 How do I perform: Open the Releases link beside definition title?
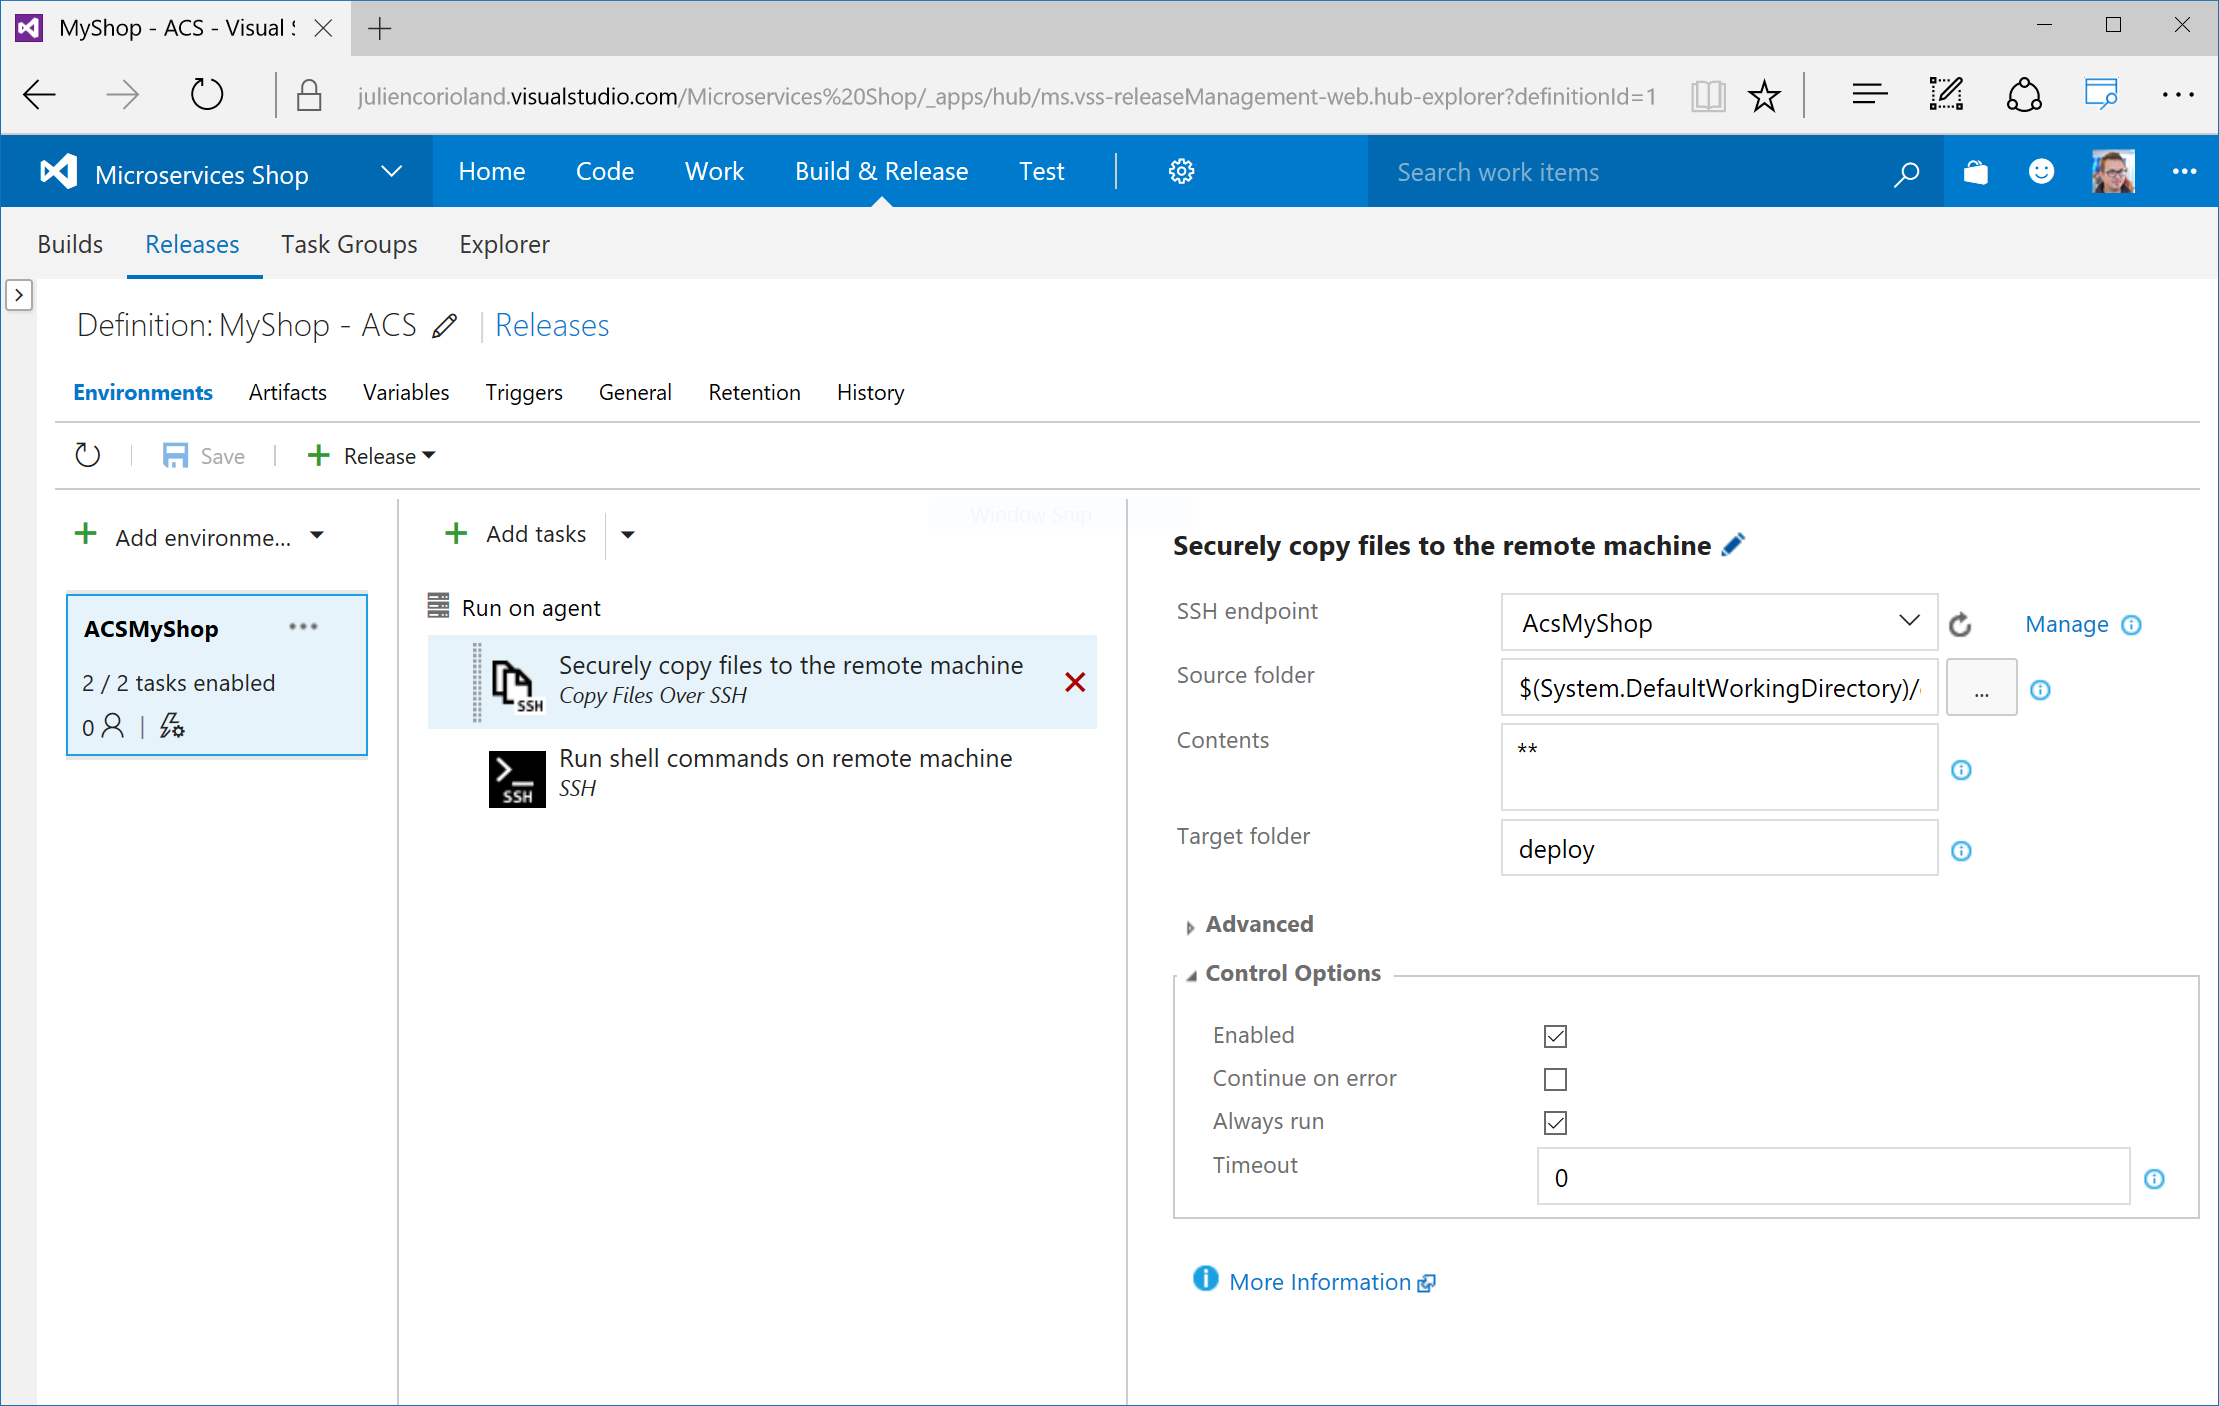(552, 326)
